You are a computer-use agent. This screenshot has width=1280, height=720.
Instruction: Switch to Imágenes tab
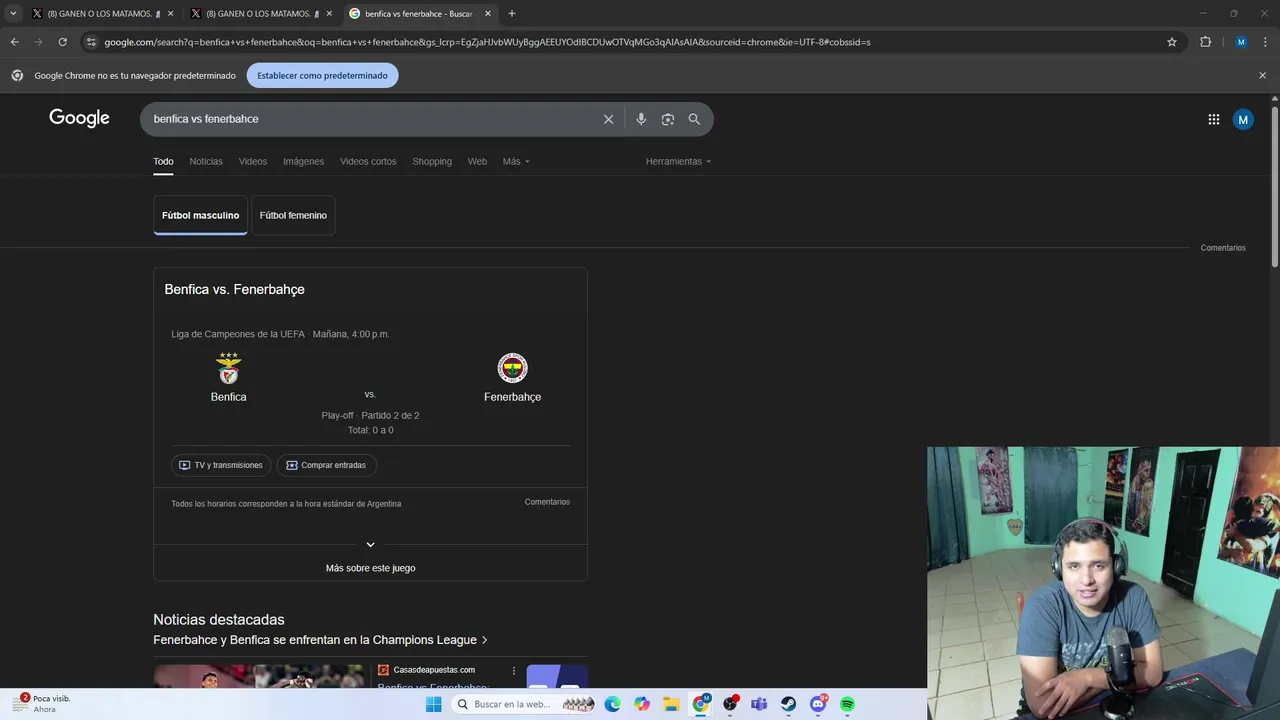pyautogui.click(x=303, y=161)
